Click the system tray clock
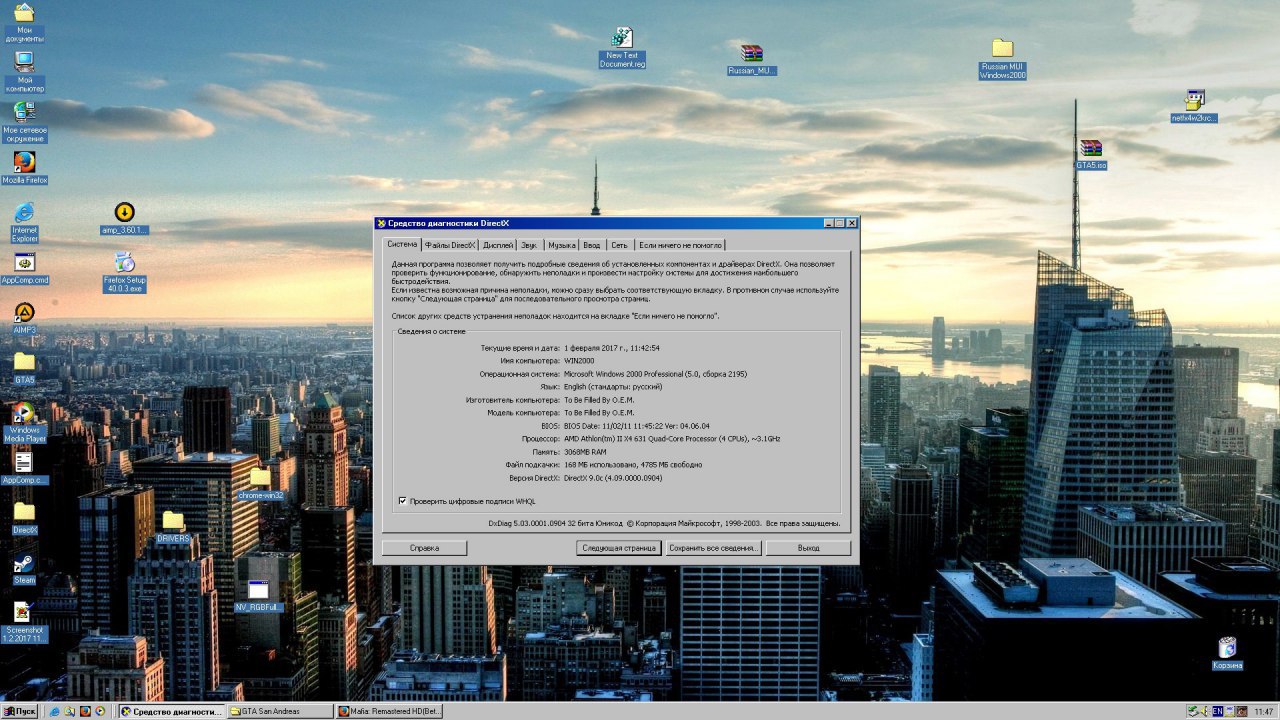Screen dimensions: 1280x720 (x=1263, y=712)
